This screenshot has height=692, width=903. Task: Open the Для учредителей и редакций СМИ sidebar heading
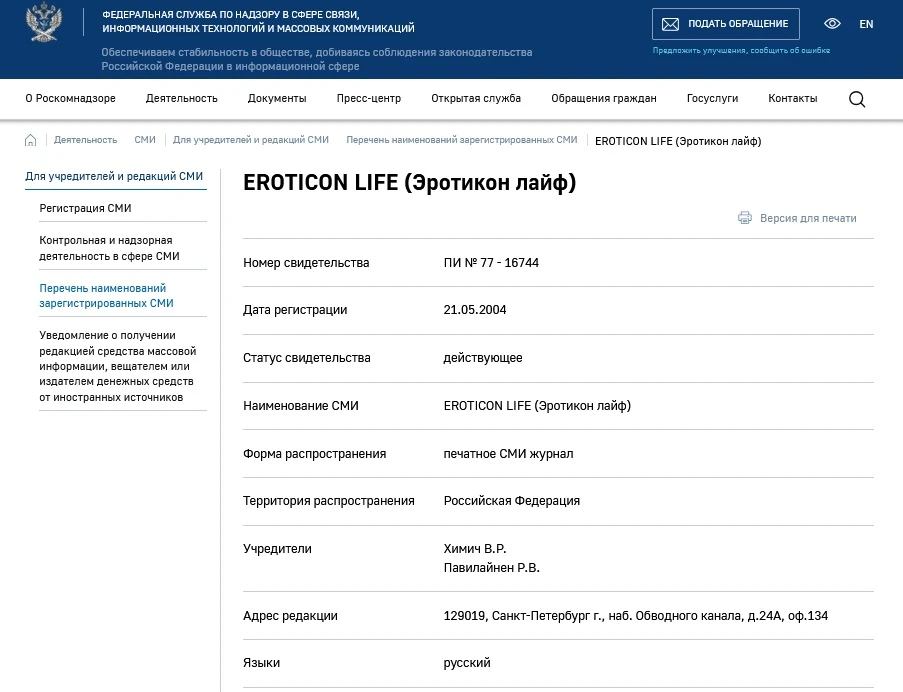click(114, 176)
